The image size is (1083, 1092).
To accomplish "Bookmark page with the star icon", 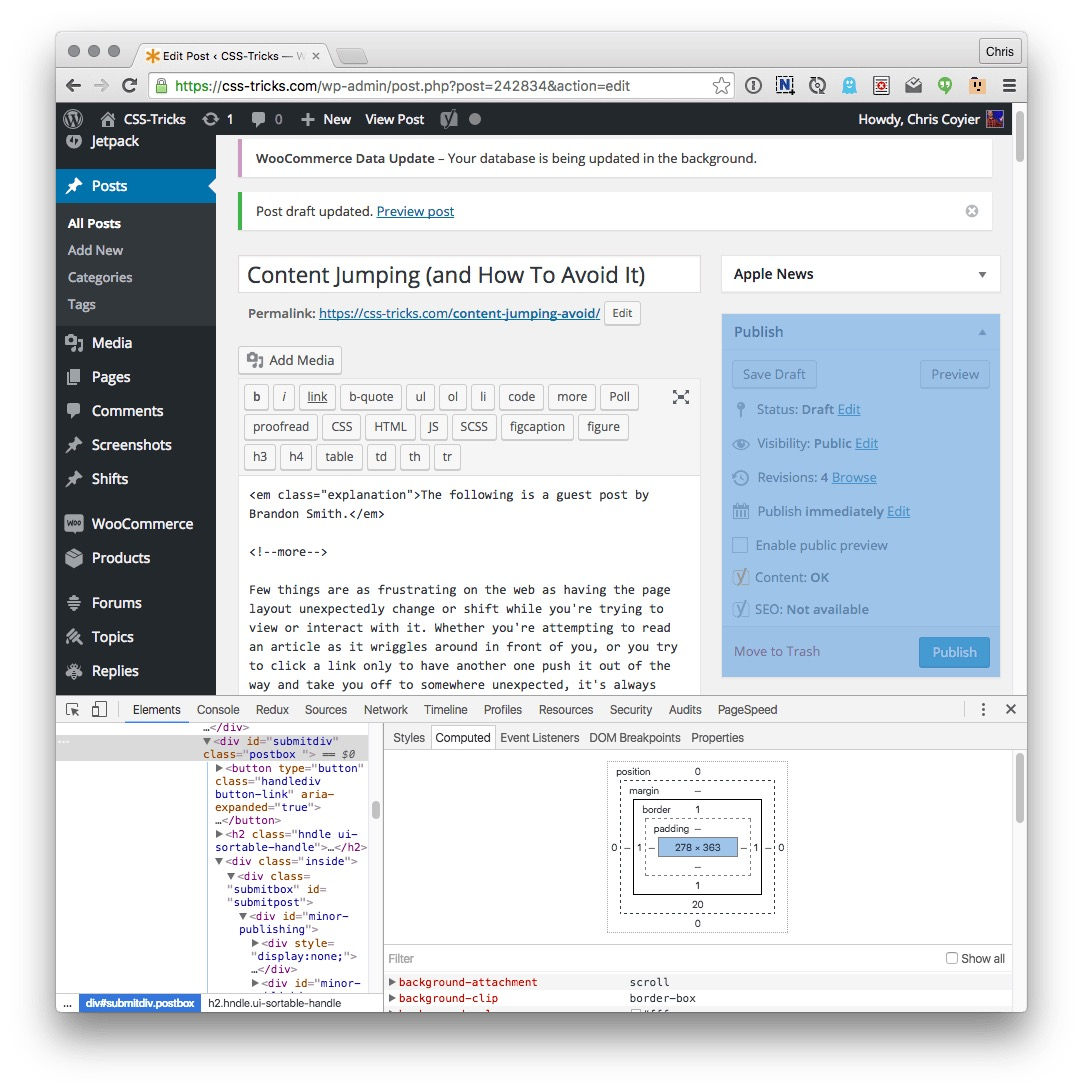I will coord(722,86).
